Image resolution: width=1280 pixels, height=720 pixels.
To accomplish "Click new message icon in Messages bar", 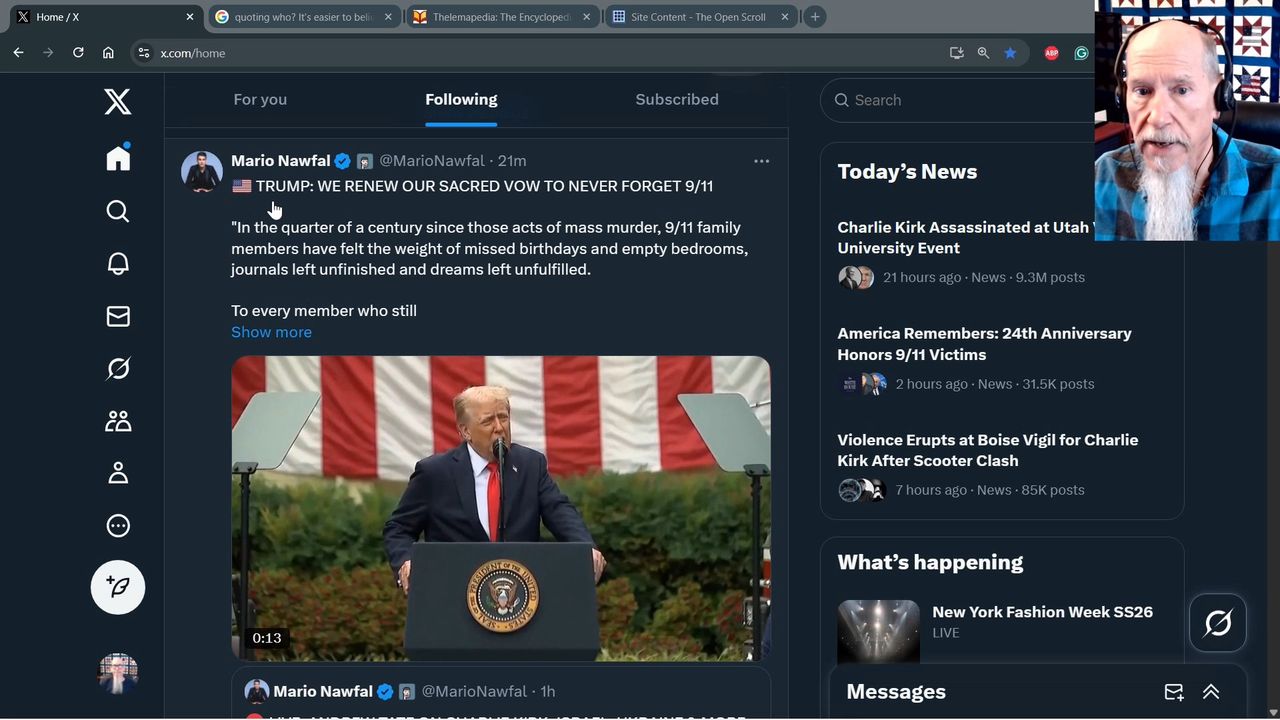I will click(1174, 692).
